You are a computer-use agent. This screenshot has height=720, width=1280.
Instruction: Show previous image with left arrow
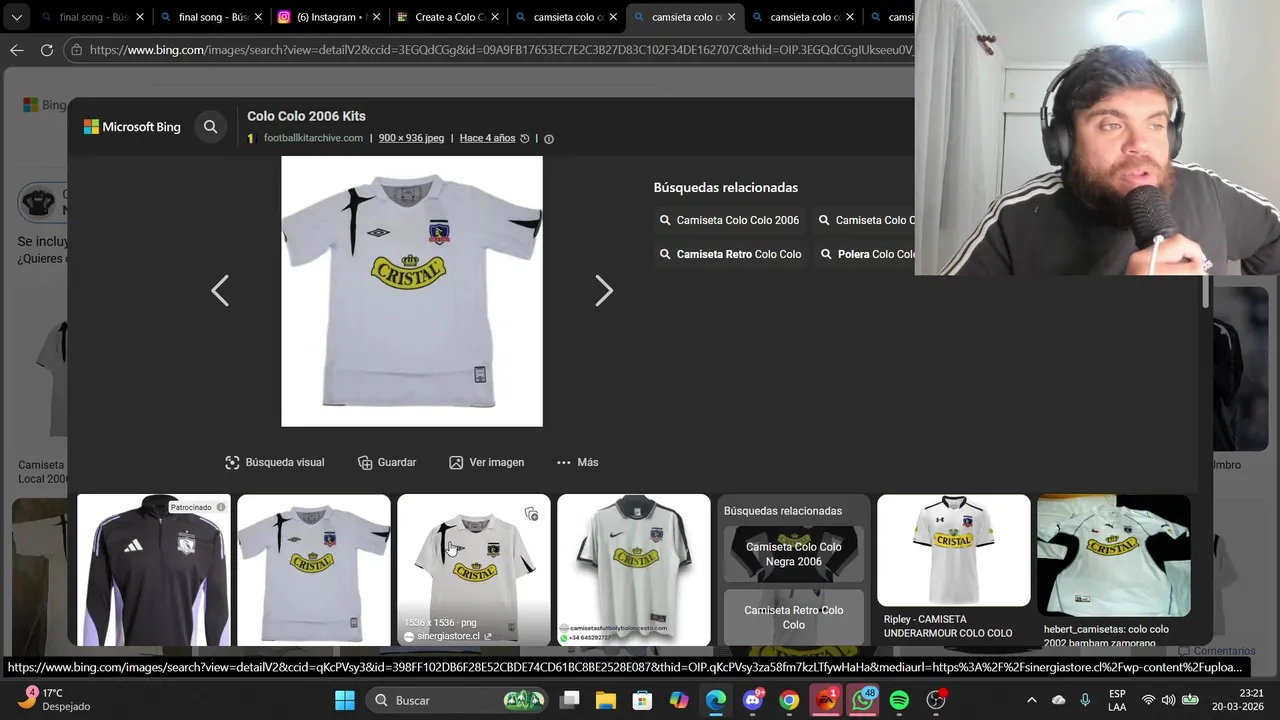(220, 291)
